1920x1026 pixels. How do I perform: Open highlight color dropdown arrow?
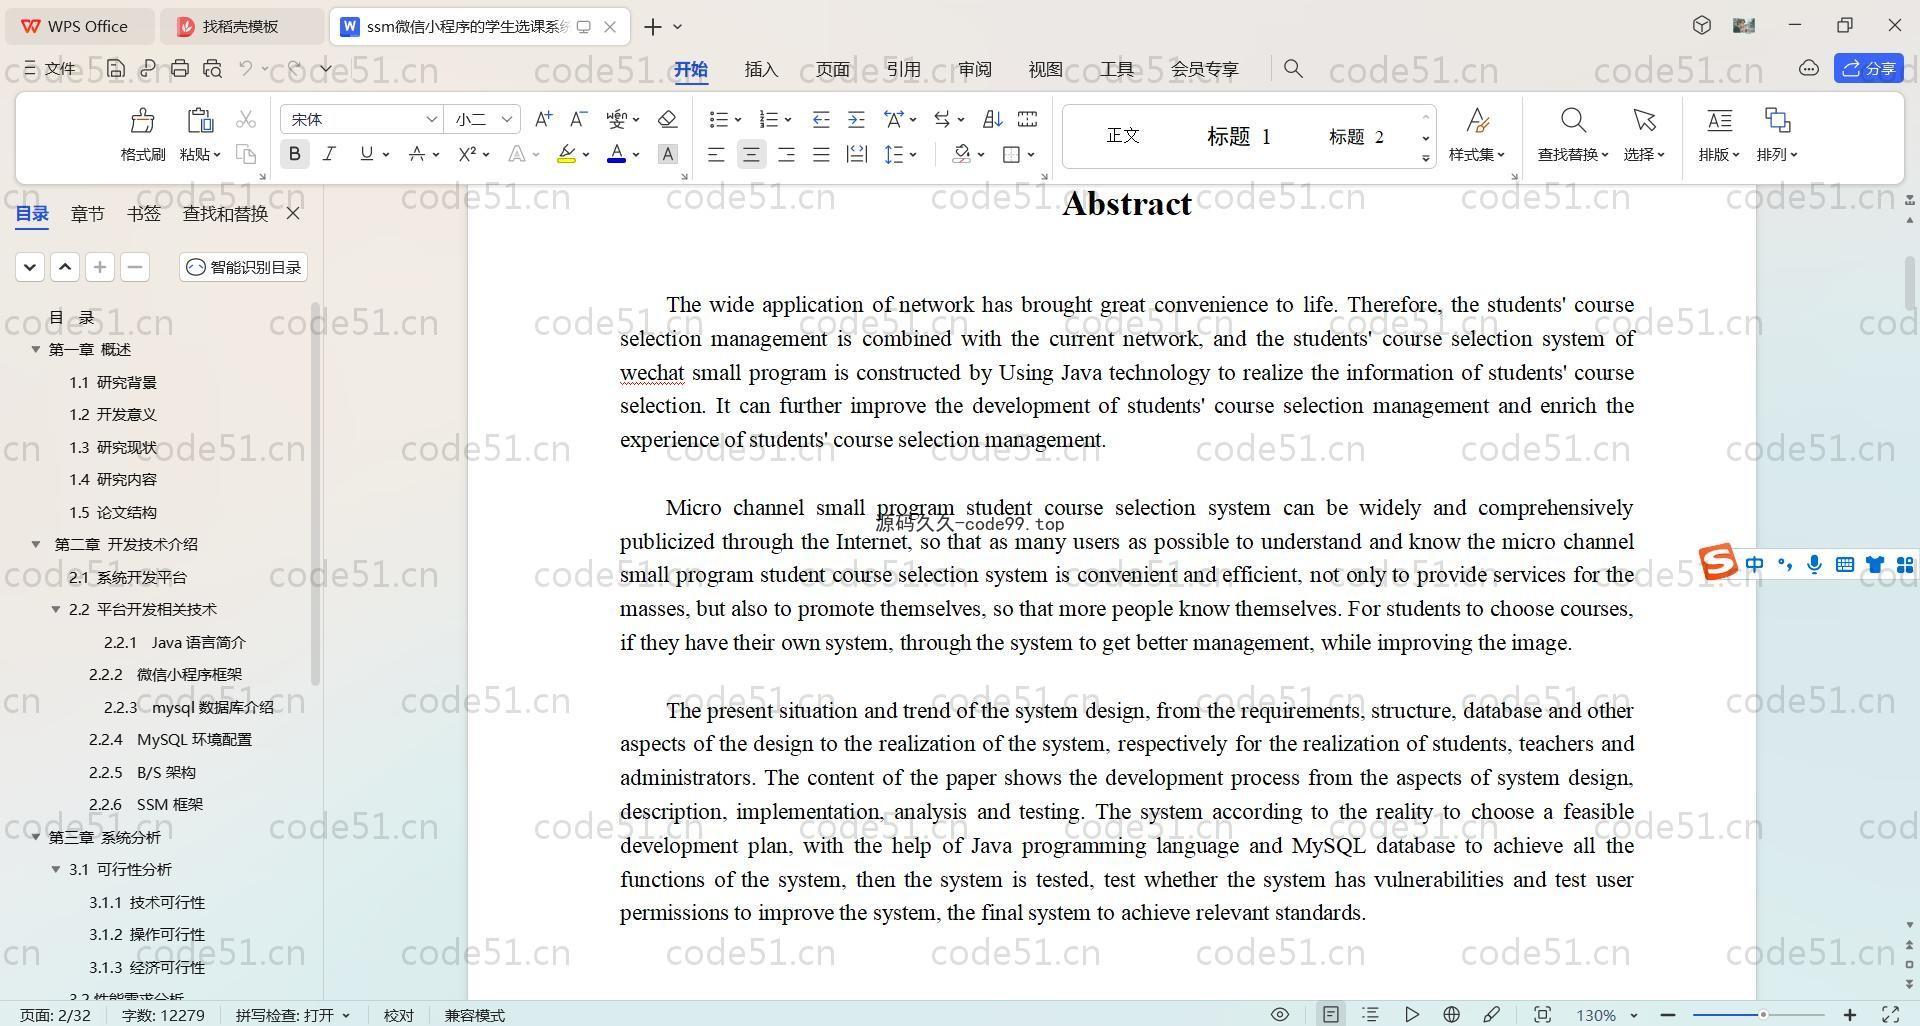click(586, 155)
